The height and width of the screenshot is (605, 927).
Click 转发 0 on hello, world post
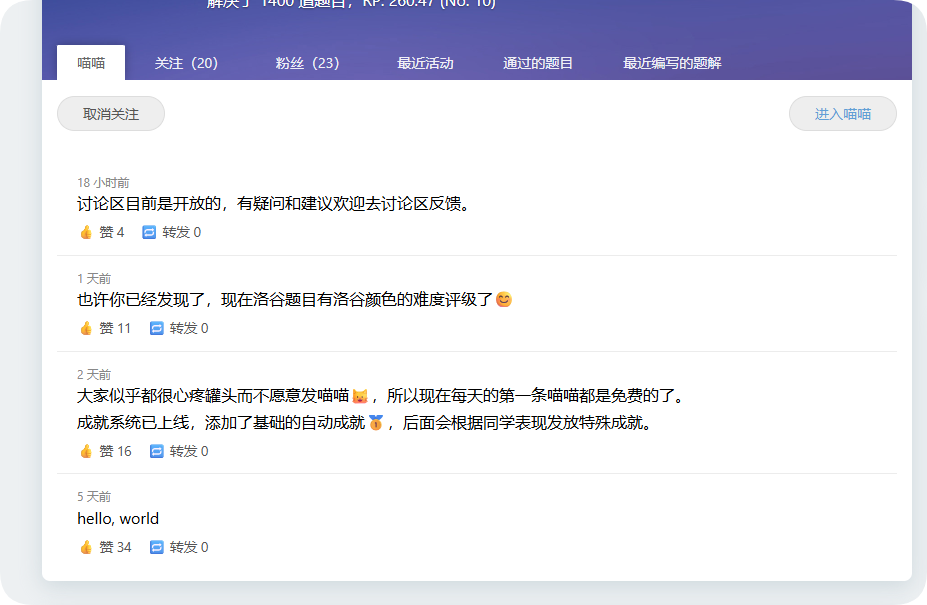click(189, 547)
